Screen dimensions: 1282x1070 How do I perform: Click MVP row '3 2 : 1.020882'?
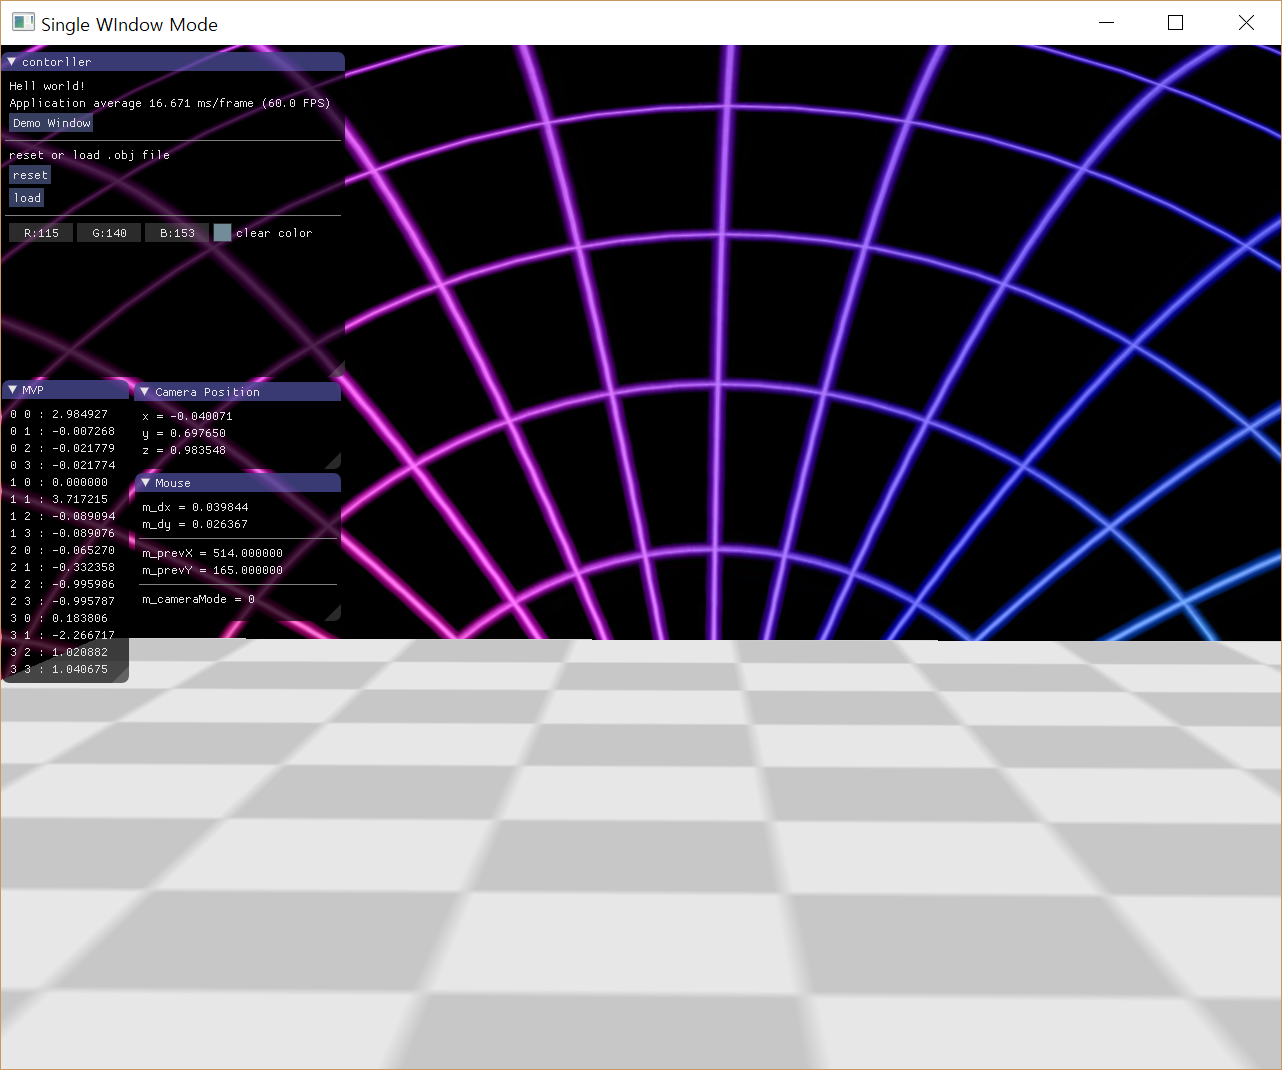tap(59, 652)
